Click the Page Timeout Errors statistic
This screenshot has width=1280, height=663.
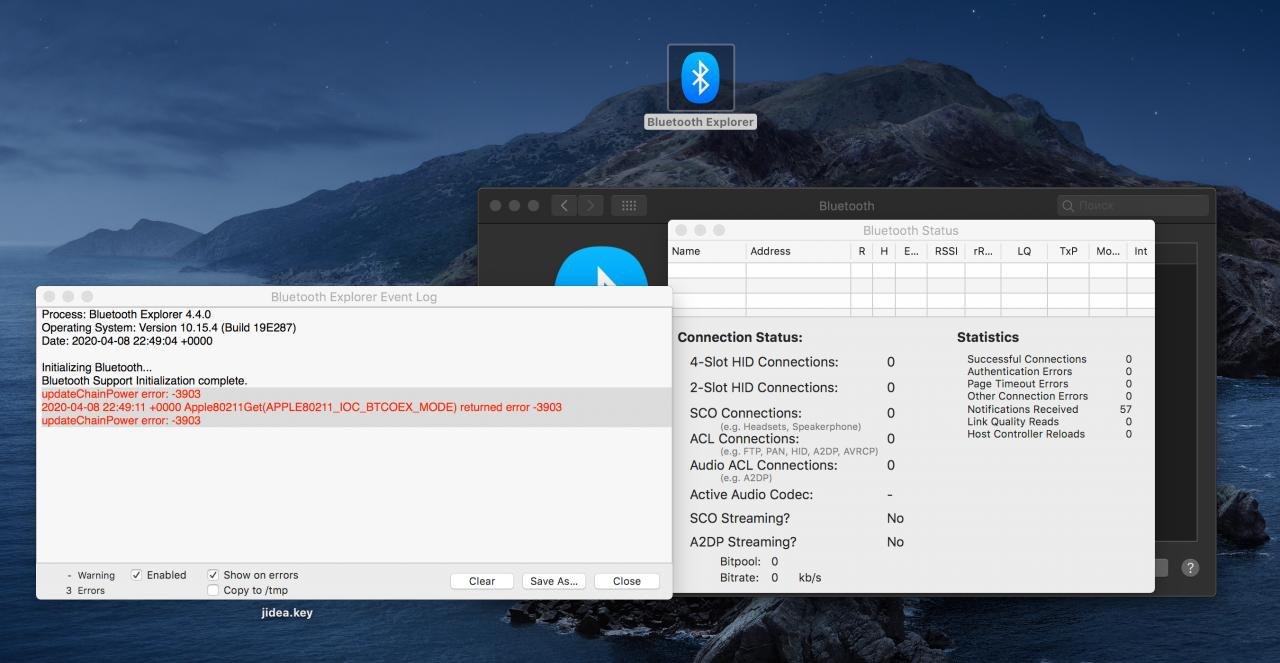pos(1018,384)
